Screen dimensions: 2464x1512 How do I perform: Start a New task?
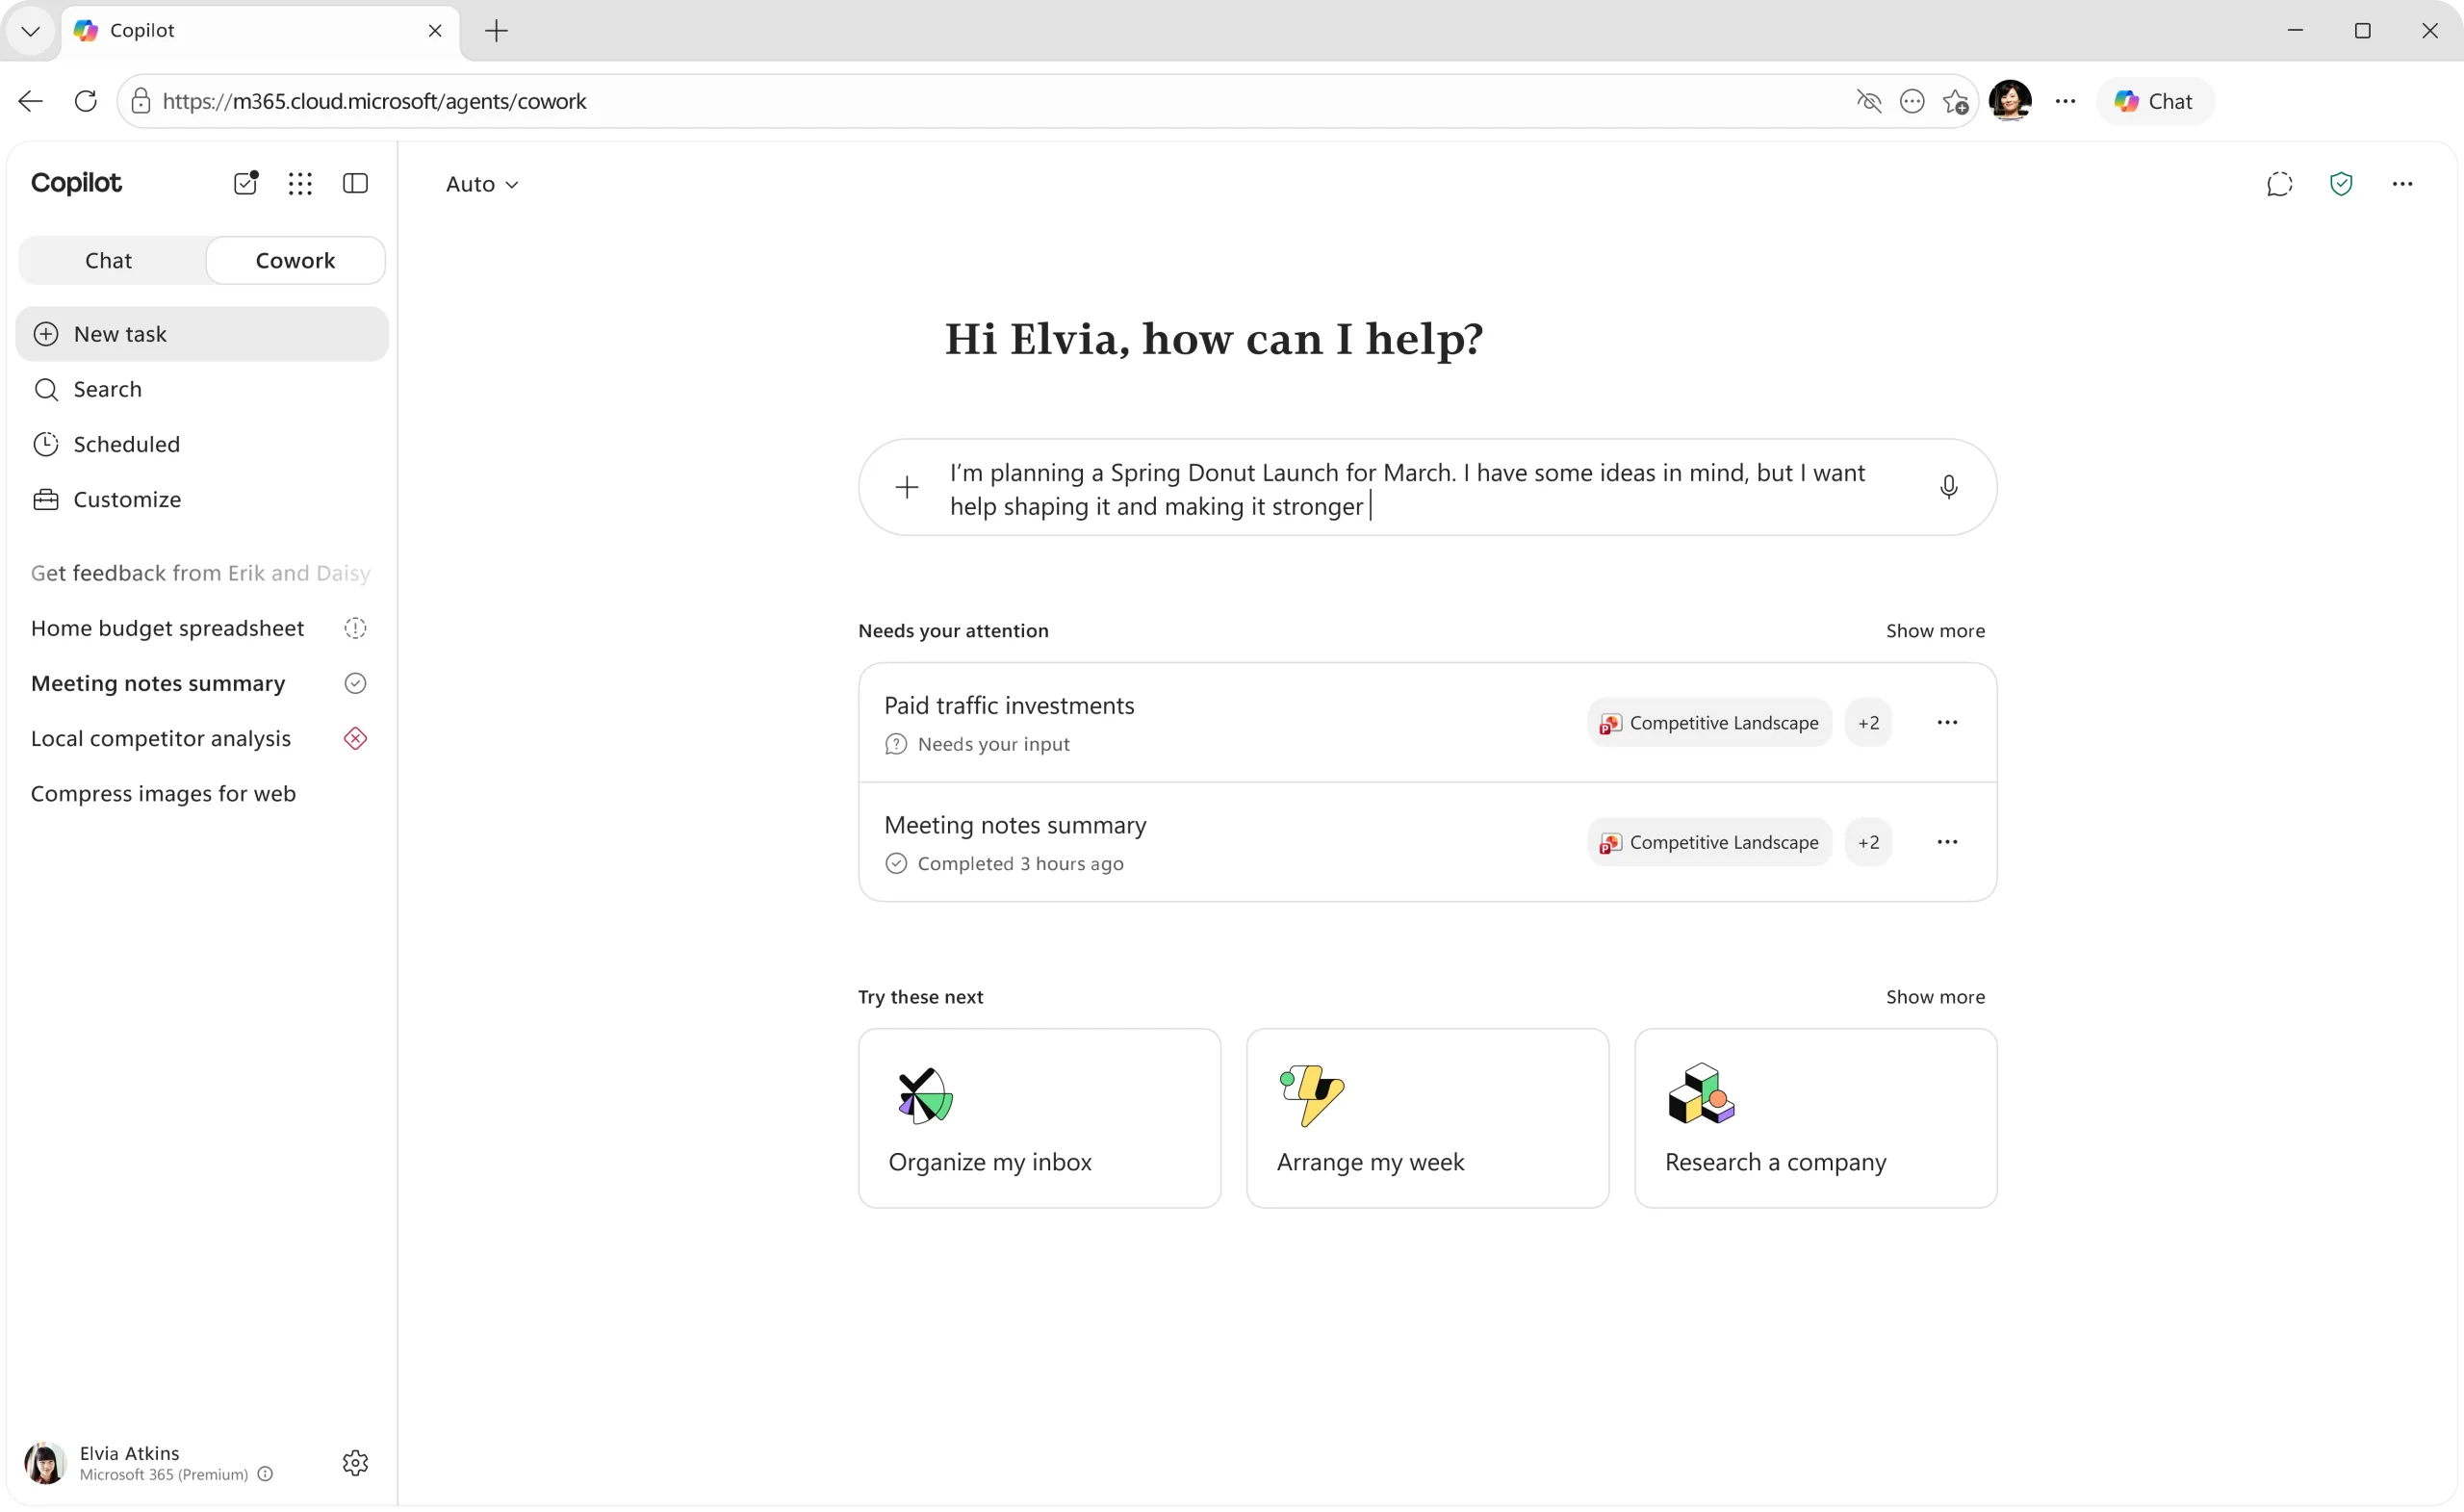click(202, 335)
